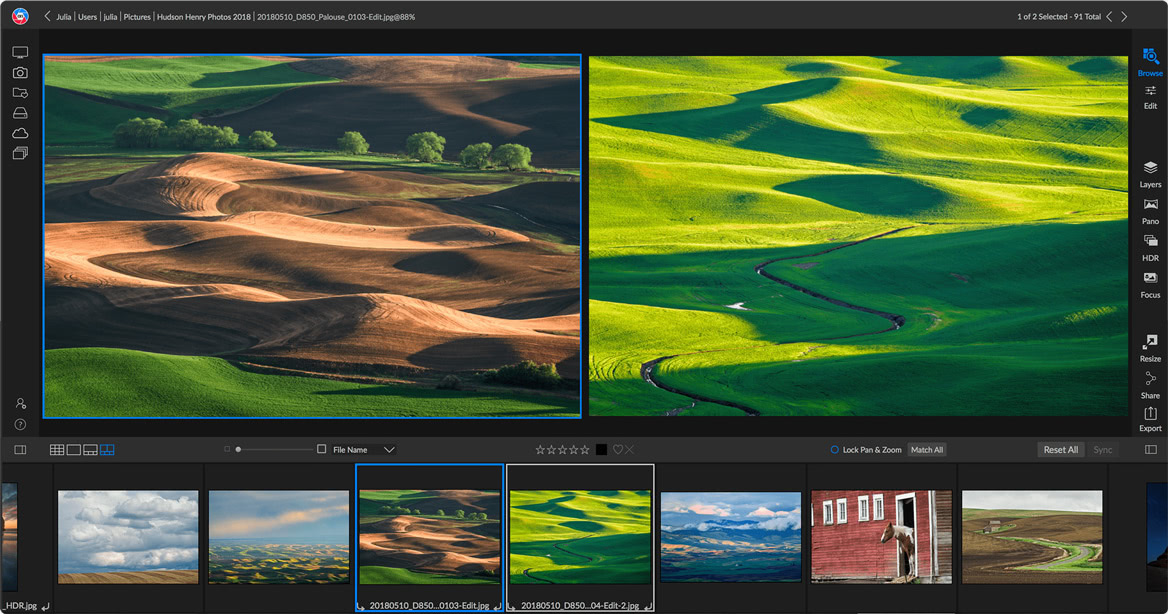
Task: Reject photo with the X icon
Action: click(x=629, y=449)
